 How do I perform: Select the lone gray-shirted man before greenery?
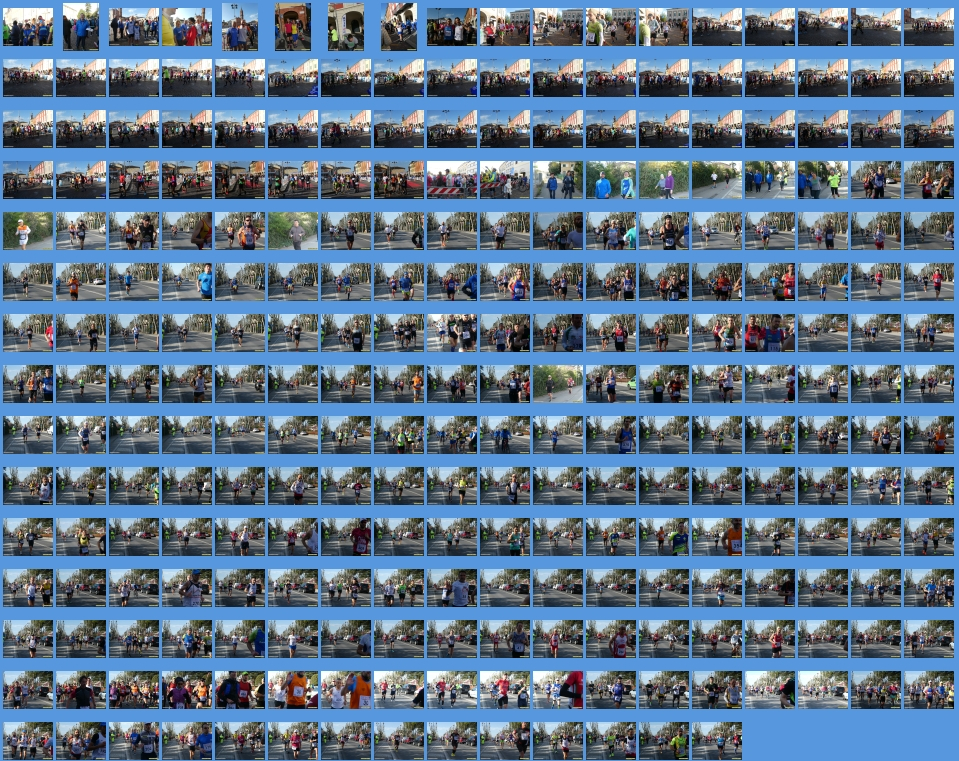293,231
